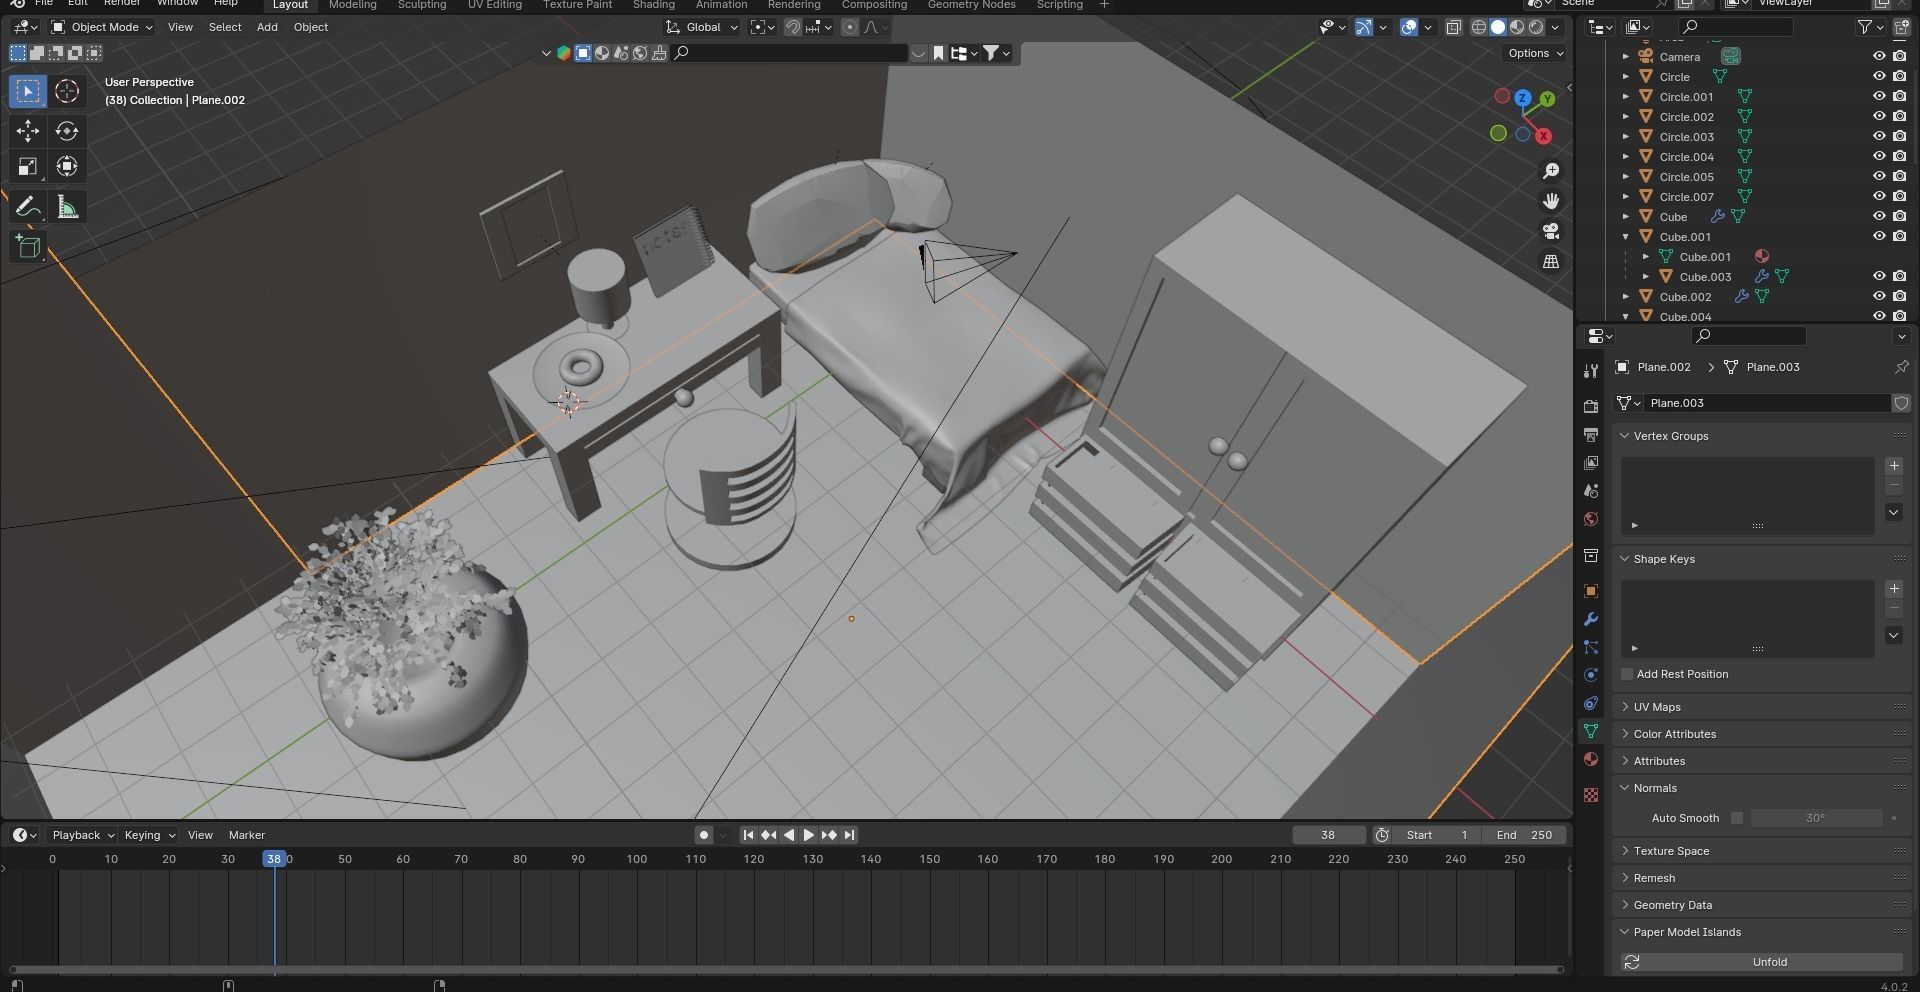Add a new vertex group
The height and width of the screenshot is (992, 1920).
1894,466
